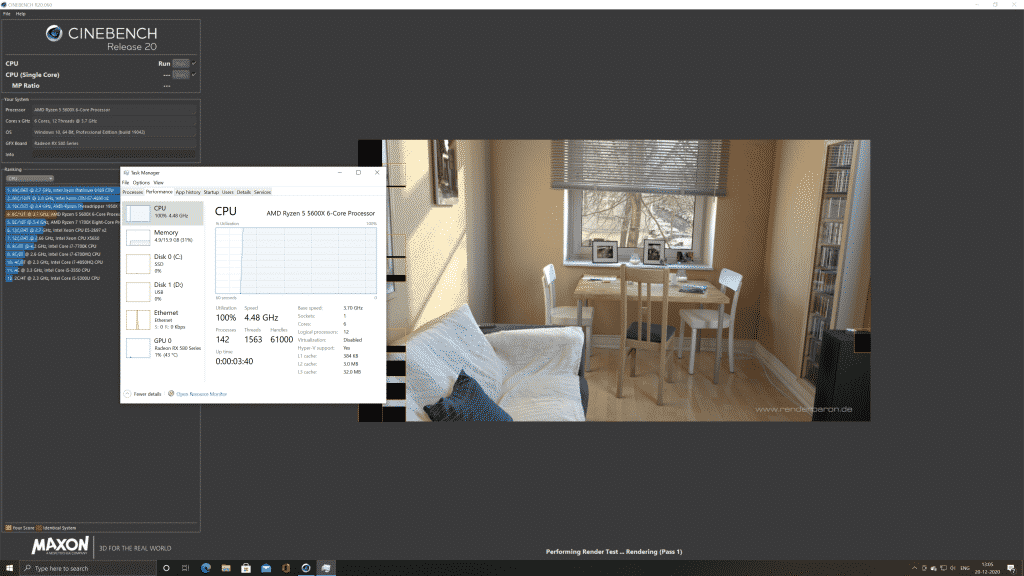Screen dimensions: 1024x576
Task: Switch to Cinebench taskbar icon
Action: [306, 568]
